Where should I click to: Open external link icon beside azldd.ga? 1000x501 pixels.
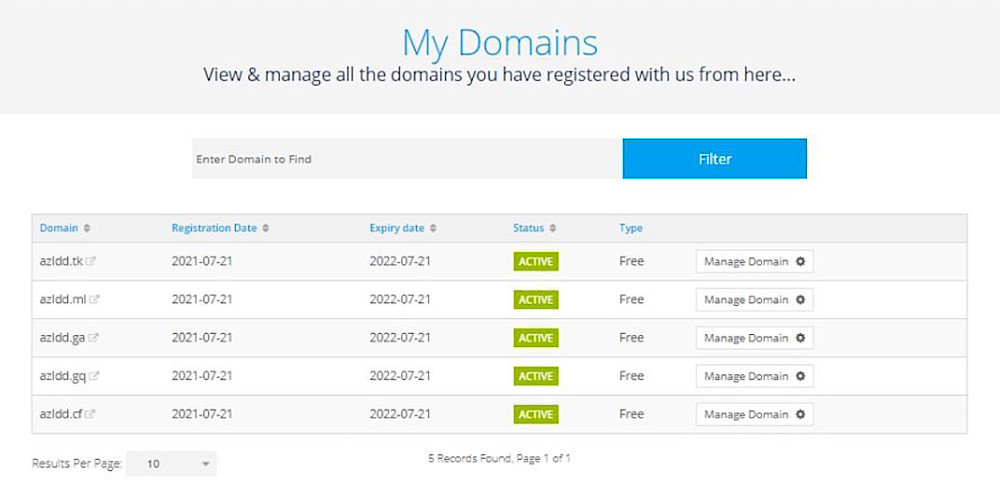tap(94, 338)
